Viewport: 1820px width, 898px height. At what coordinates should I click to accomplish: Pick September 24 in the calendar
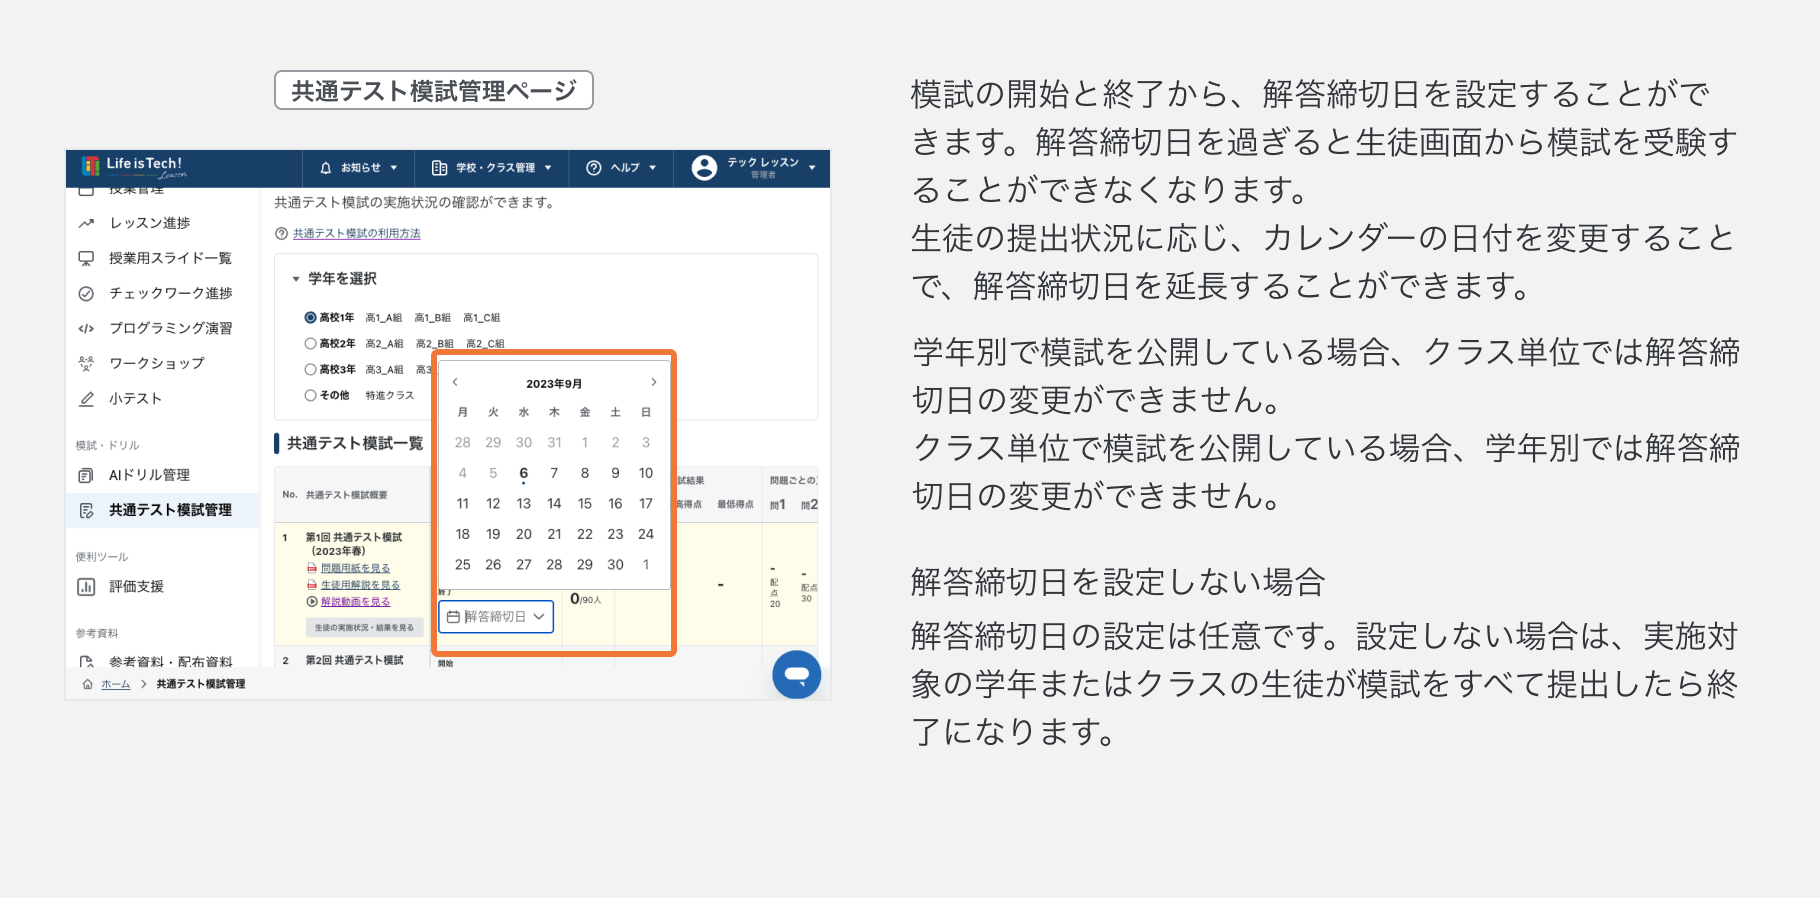pyautogui.click(x=646, y=534)
